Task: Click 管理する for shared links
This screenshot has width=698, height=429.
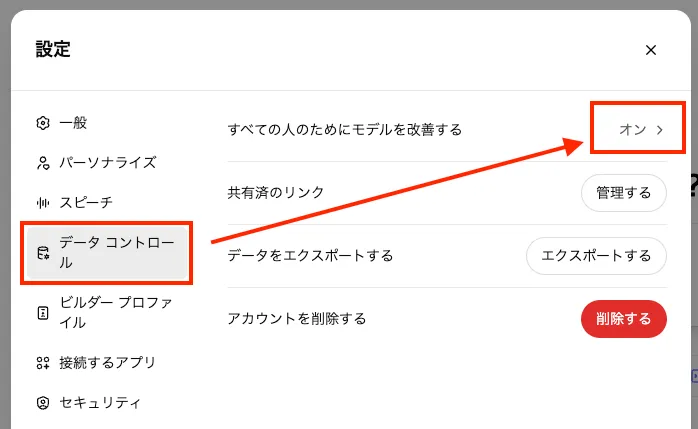Action: (x=624, y=193)
